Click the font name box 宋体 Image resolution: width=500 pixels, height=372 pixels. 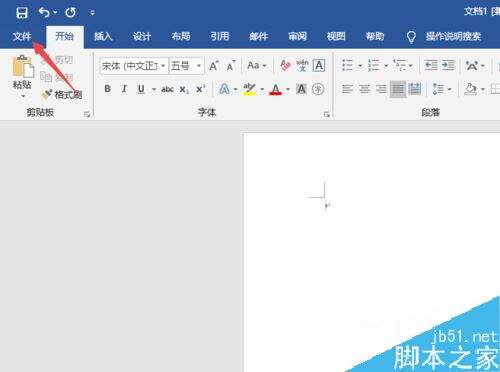130,66
